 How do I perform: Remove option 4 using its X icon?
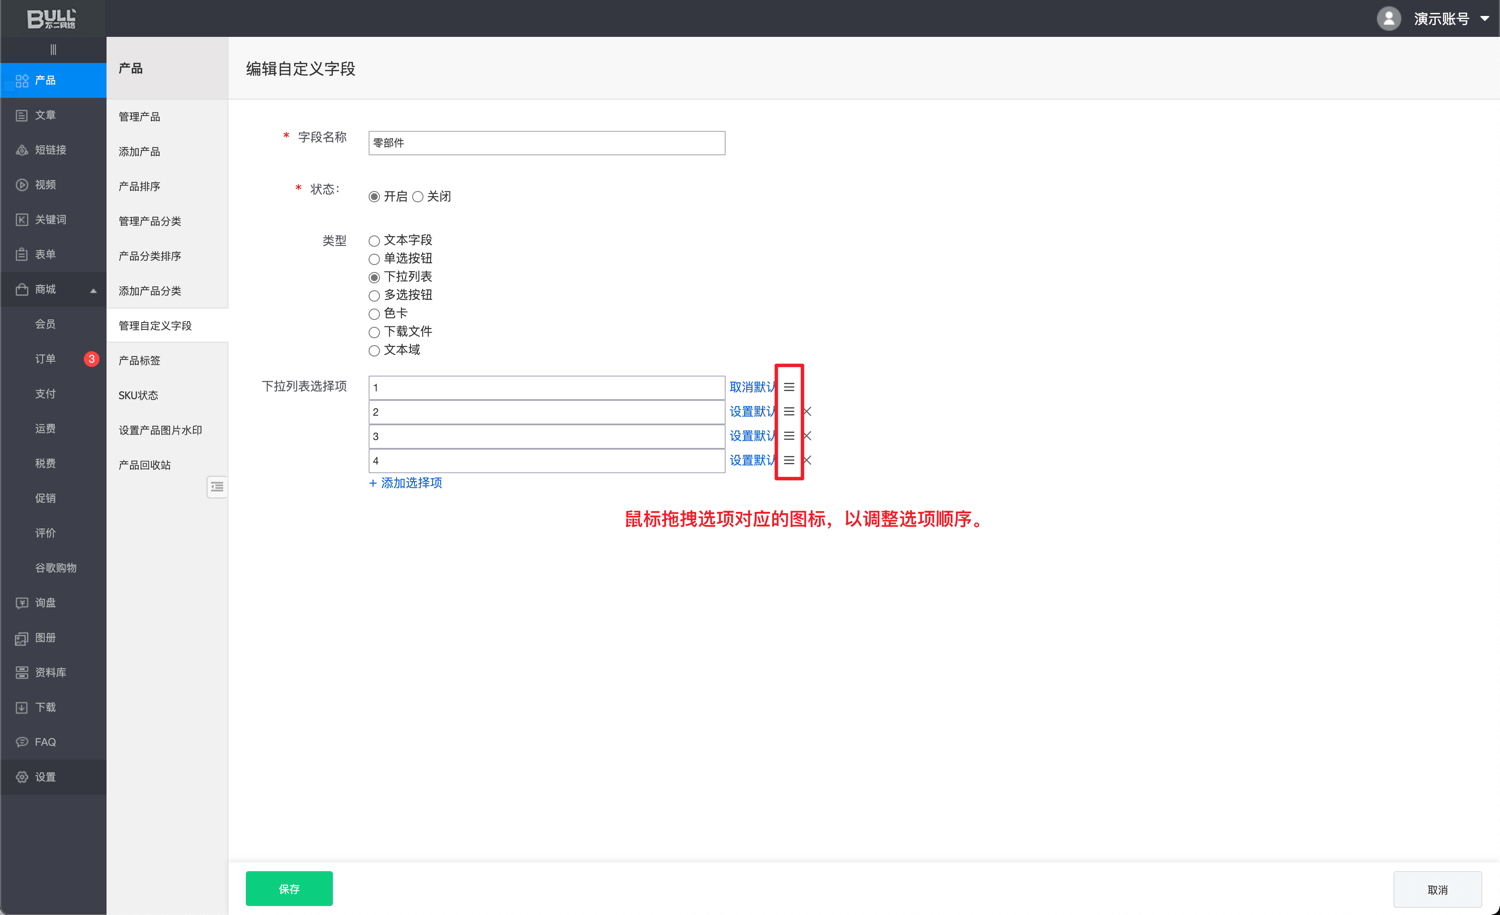click(x=807, y=461)
